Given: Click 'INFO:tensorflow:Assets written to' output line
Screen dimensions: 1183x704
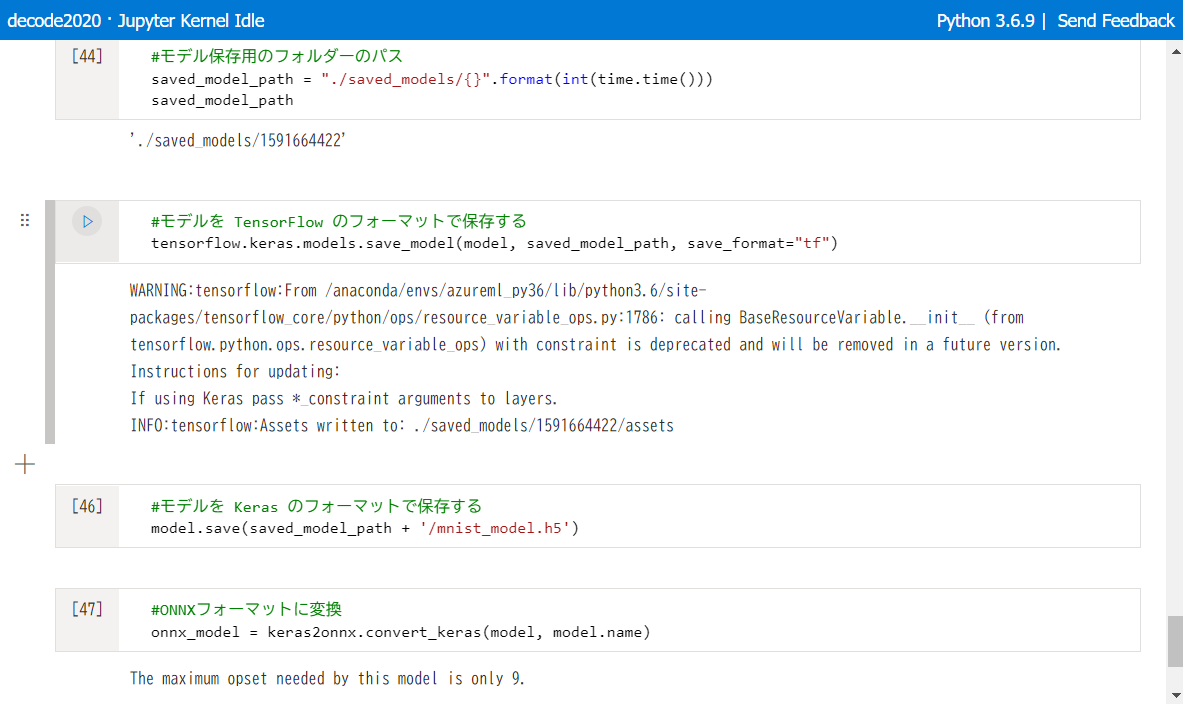Looking at the screenshot, I should click(402, 426).
